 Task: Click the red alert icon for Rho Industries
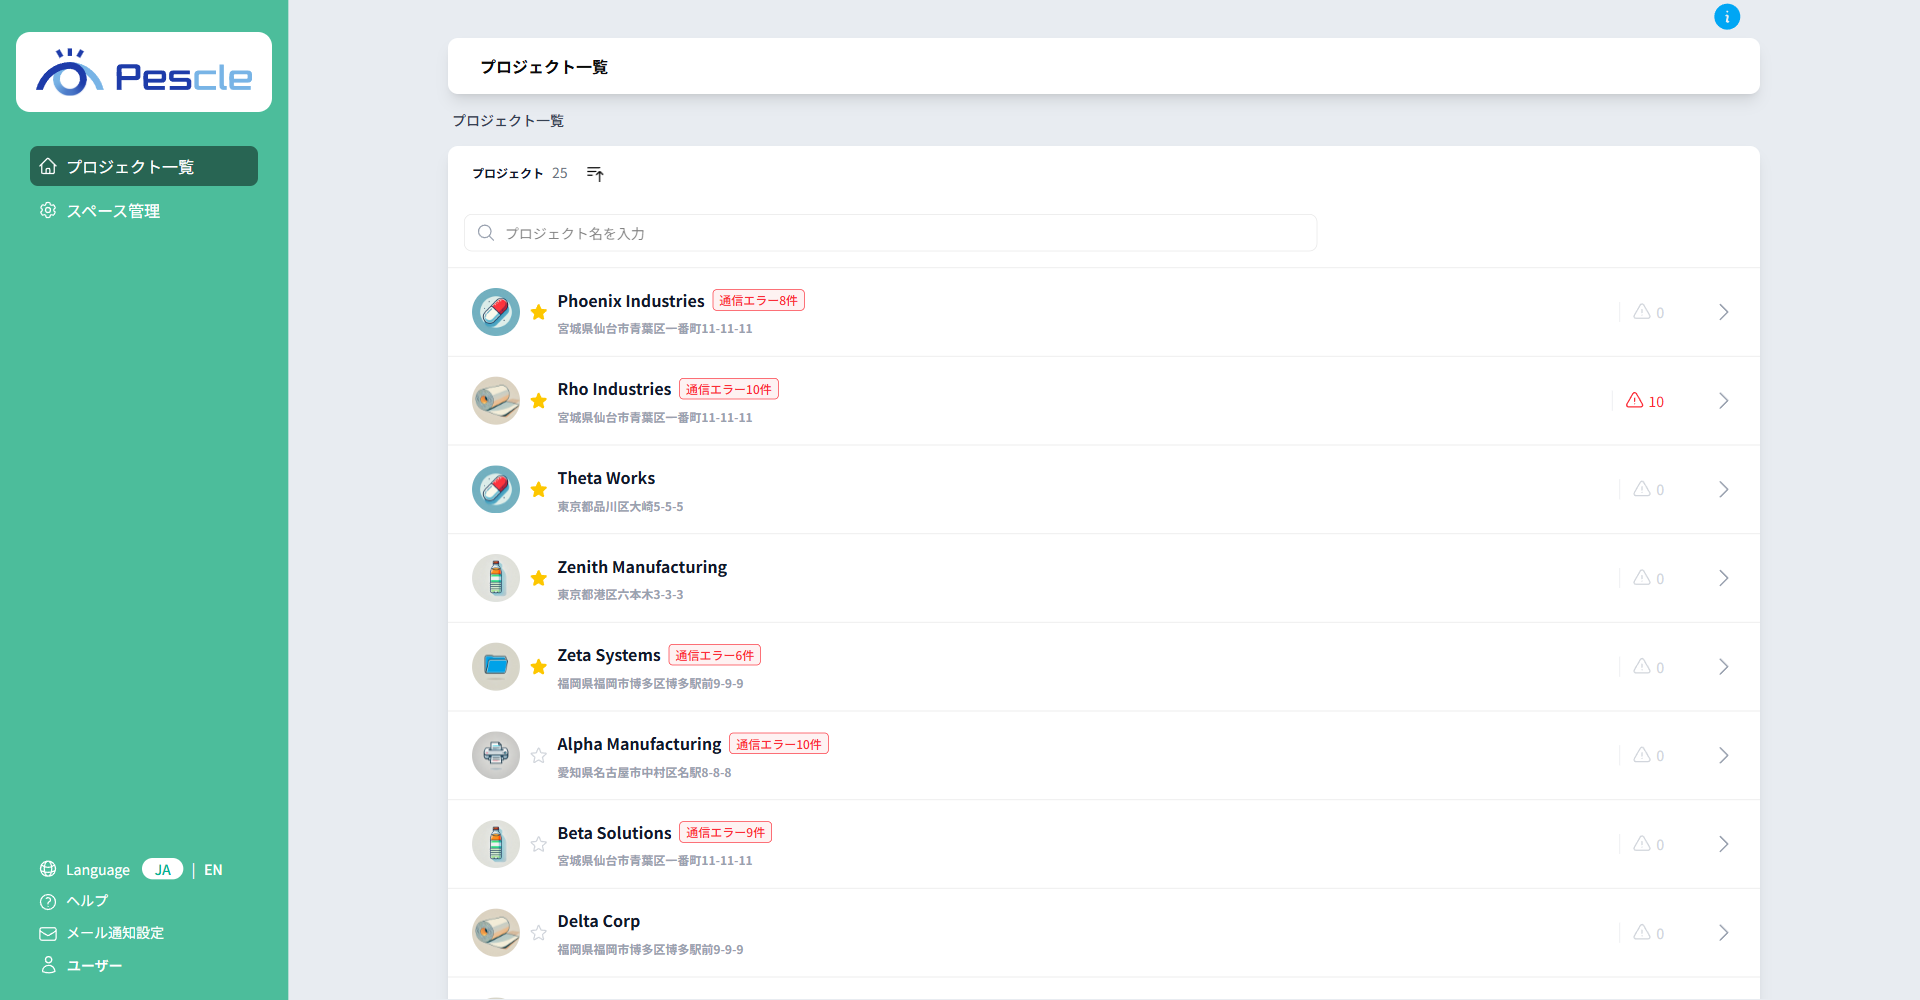coord(1635,400)
